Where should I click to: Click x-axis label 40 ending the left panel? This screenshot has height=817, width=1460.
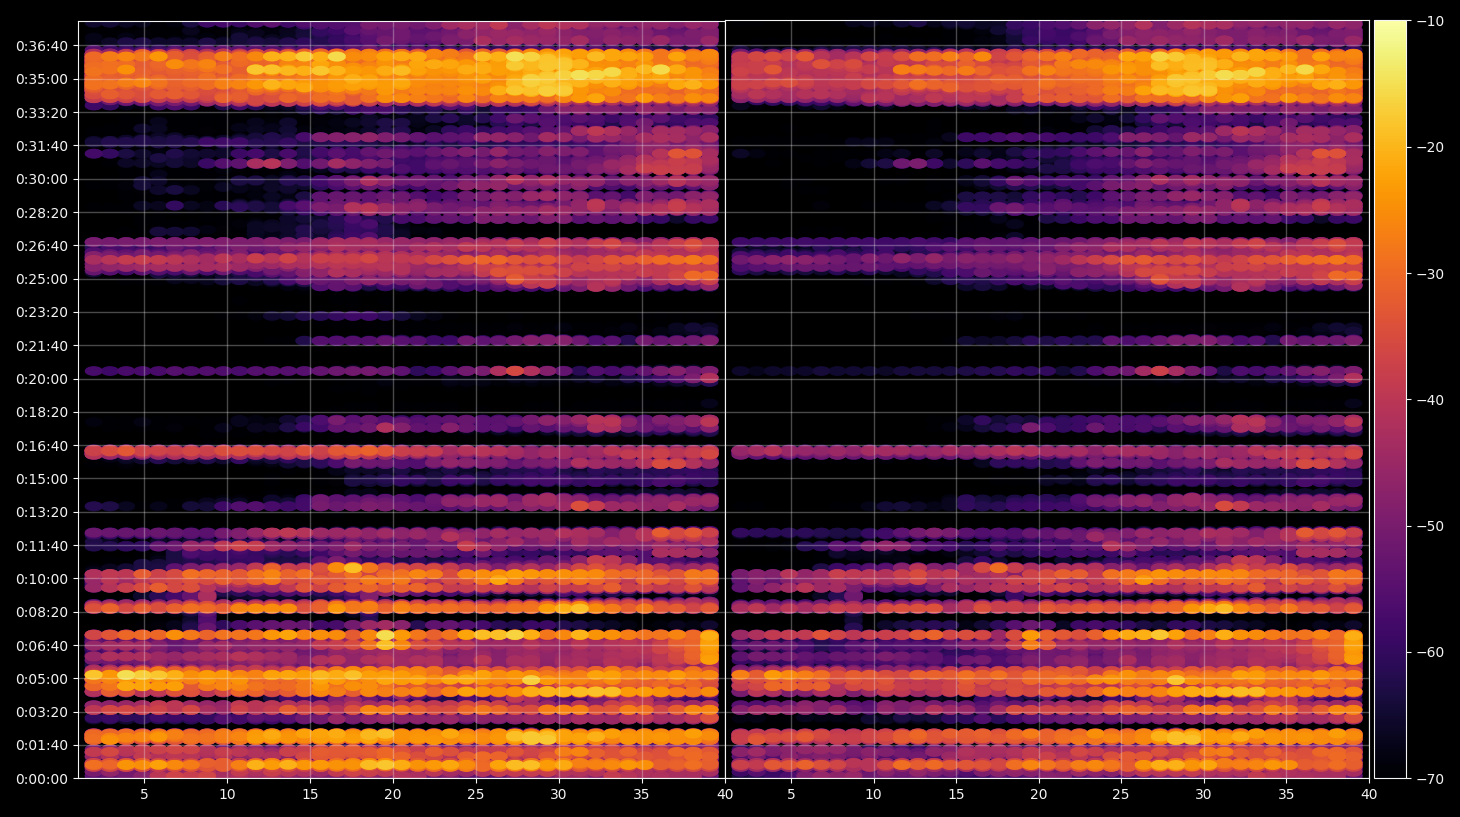[725, 795]
